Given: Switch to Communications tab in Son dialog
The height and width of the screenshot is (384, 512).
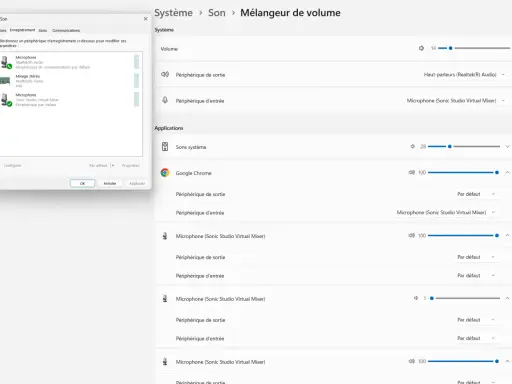Looking at the screenshot, I should tap(66, 30).
